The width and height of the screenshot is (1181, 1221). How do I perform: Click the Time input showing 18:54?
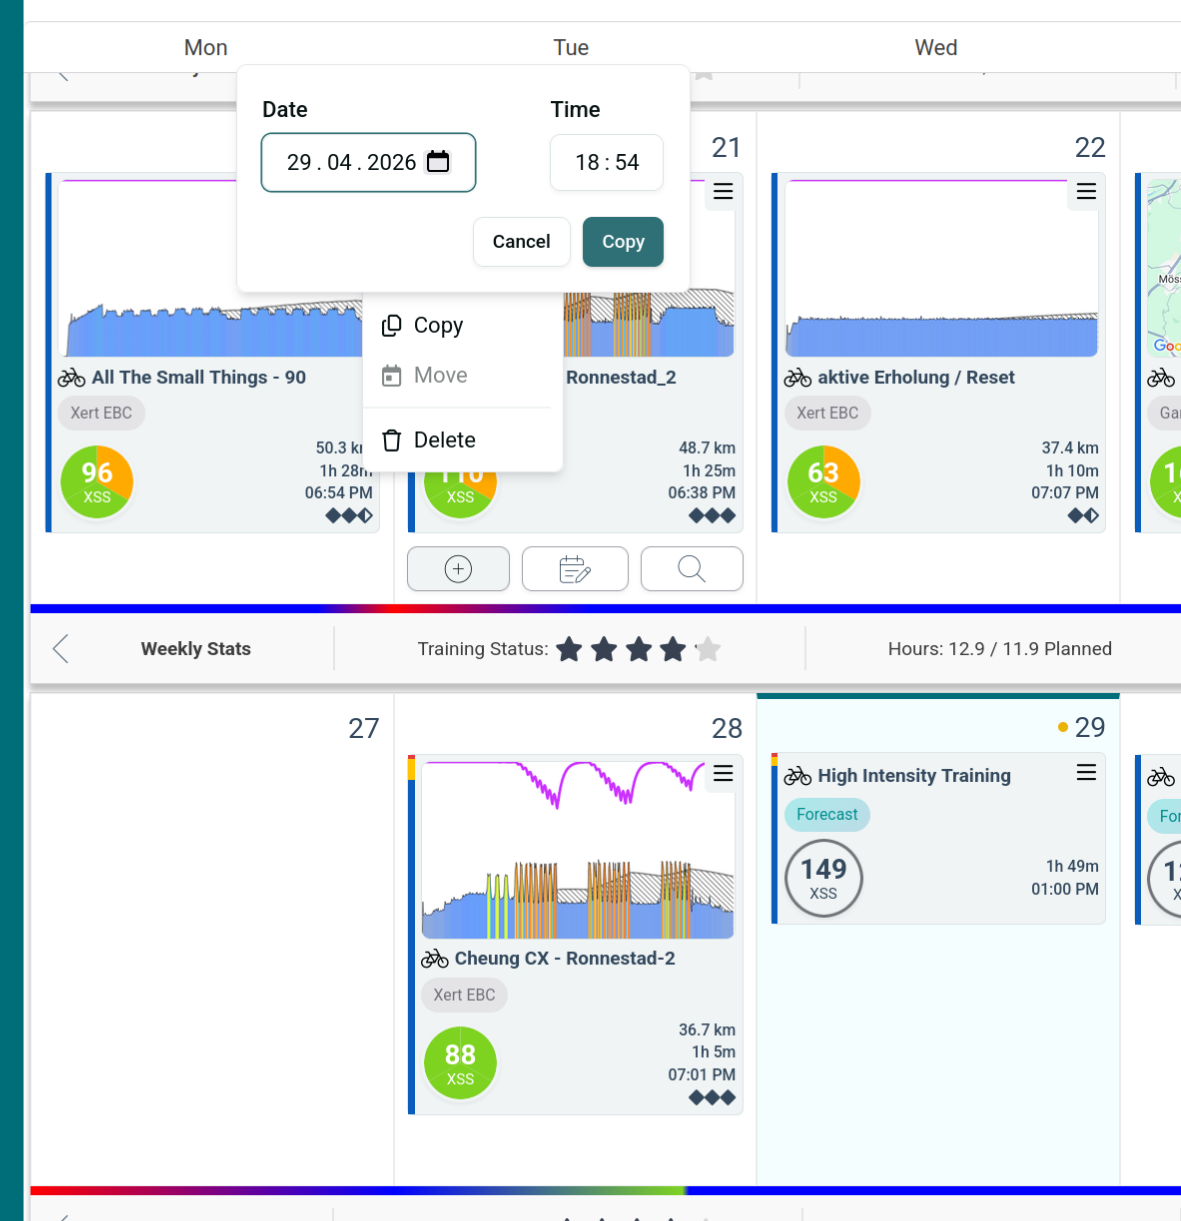pos(606,162)
